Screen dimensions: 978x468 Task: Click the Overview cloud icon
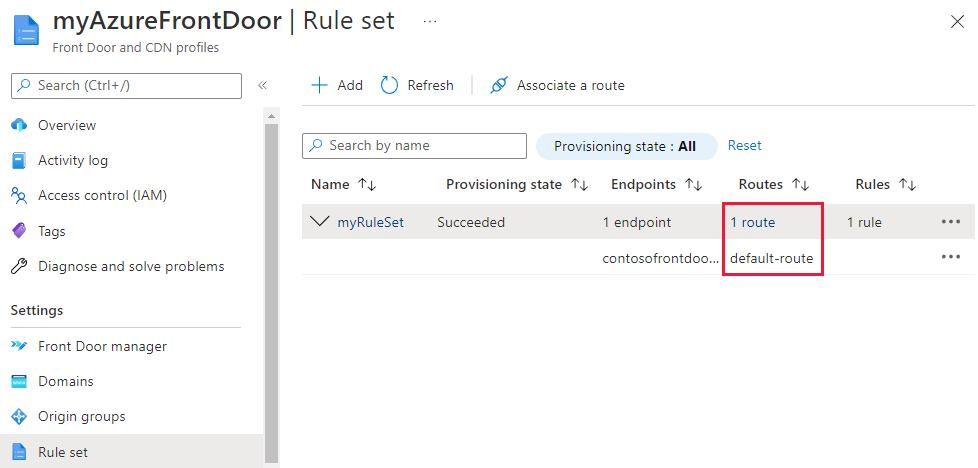click(x=18, y=125)
